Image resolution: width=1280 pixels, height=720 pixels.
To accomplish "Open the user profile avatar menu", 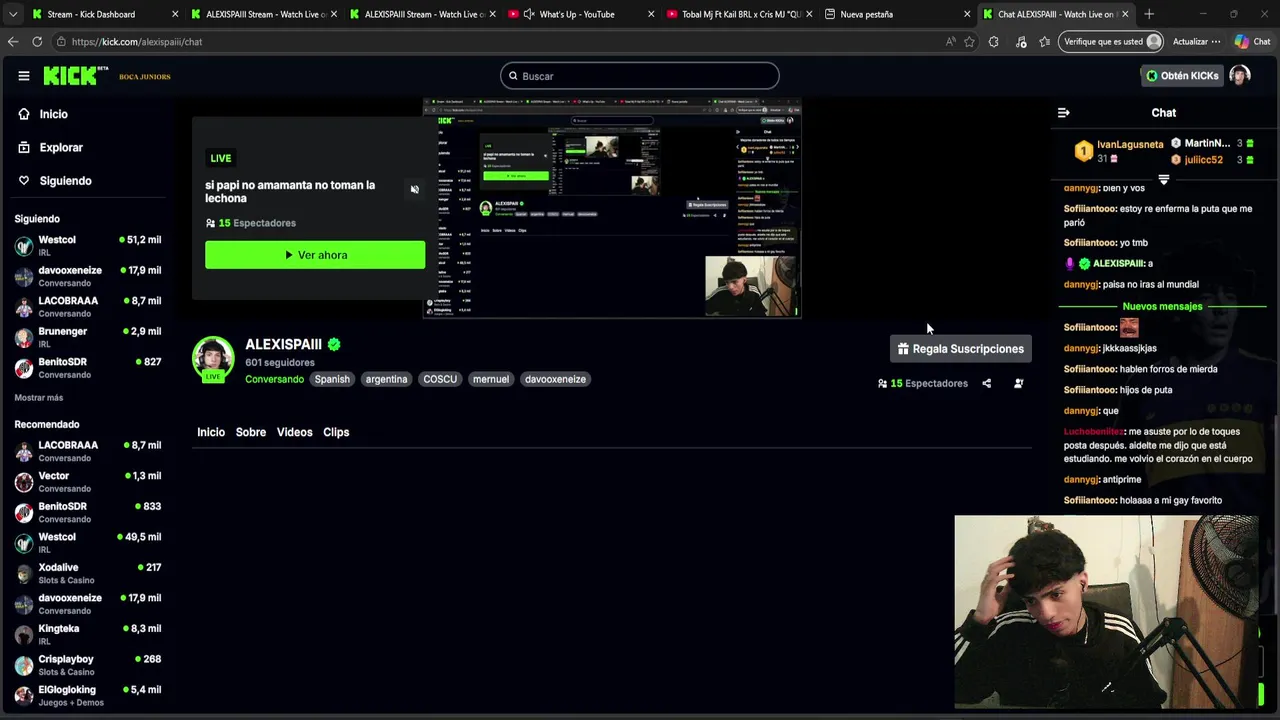I will pyautogui.click(x=1240, y=76).
